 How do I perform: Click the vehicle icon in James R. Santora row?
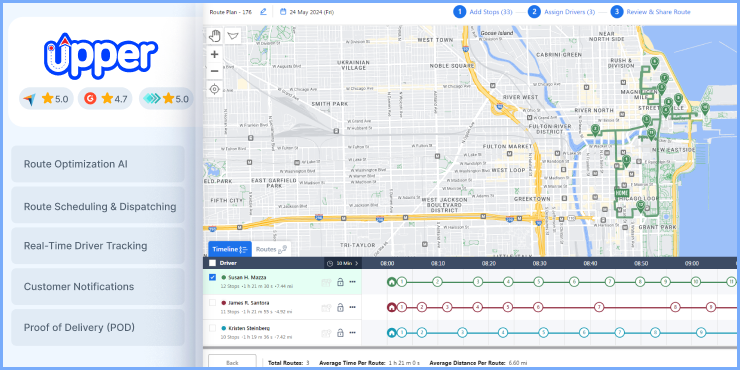tap(326, 308)
